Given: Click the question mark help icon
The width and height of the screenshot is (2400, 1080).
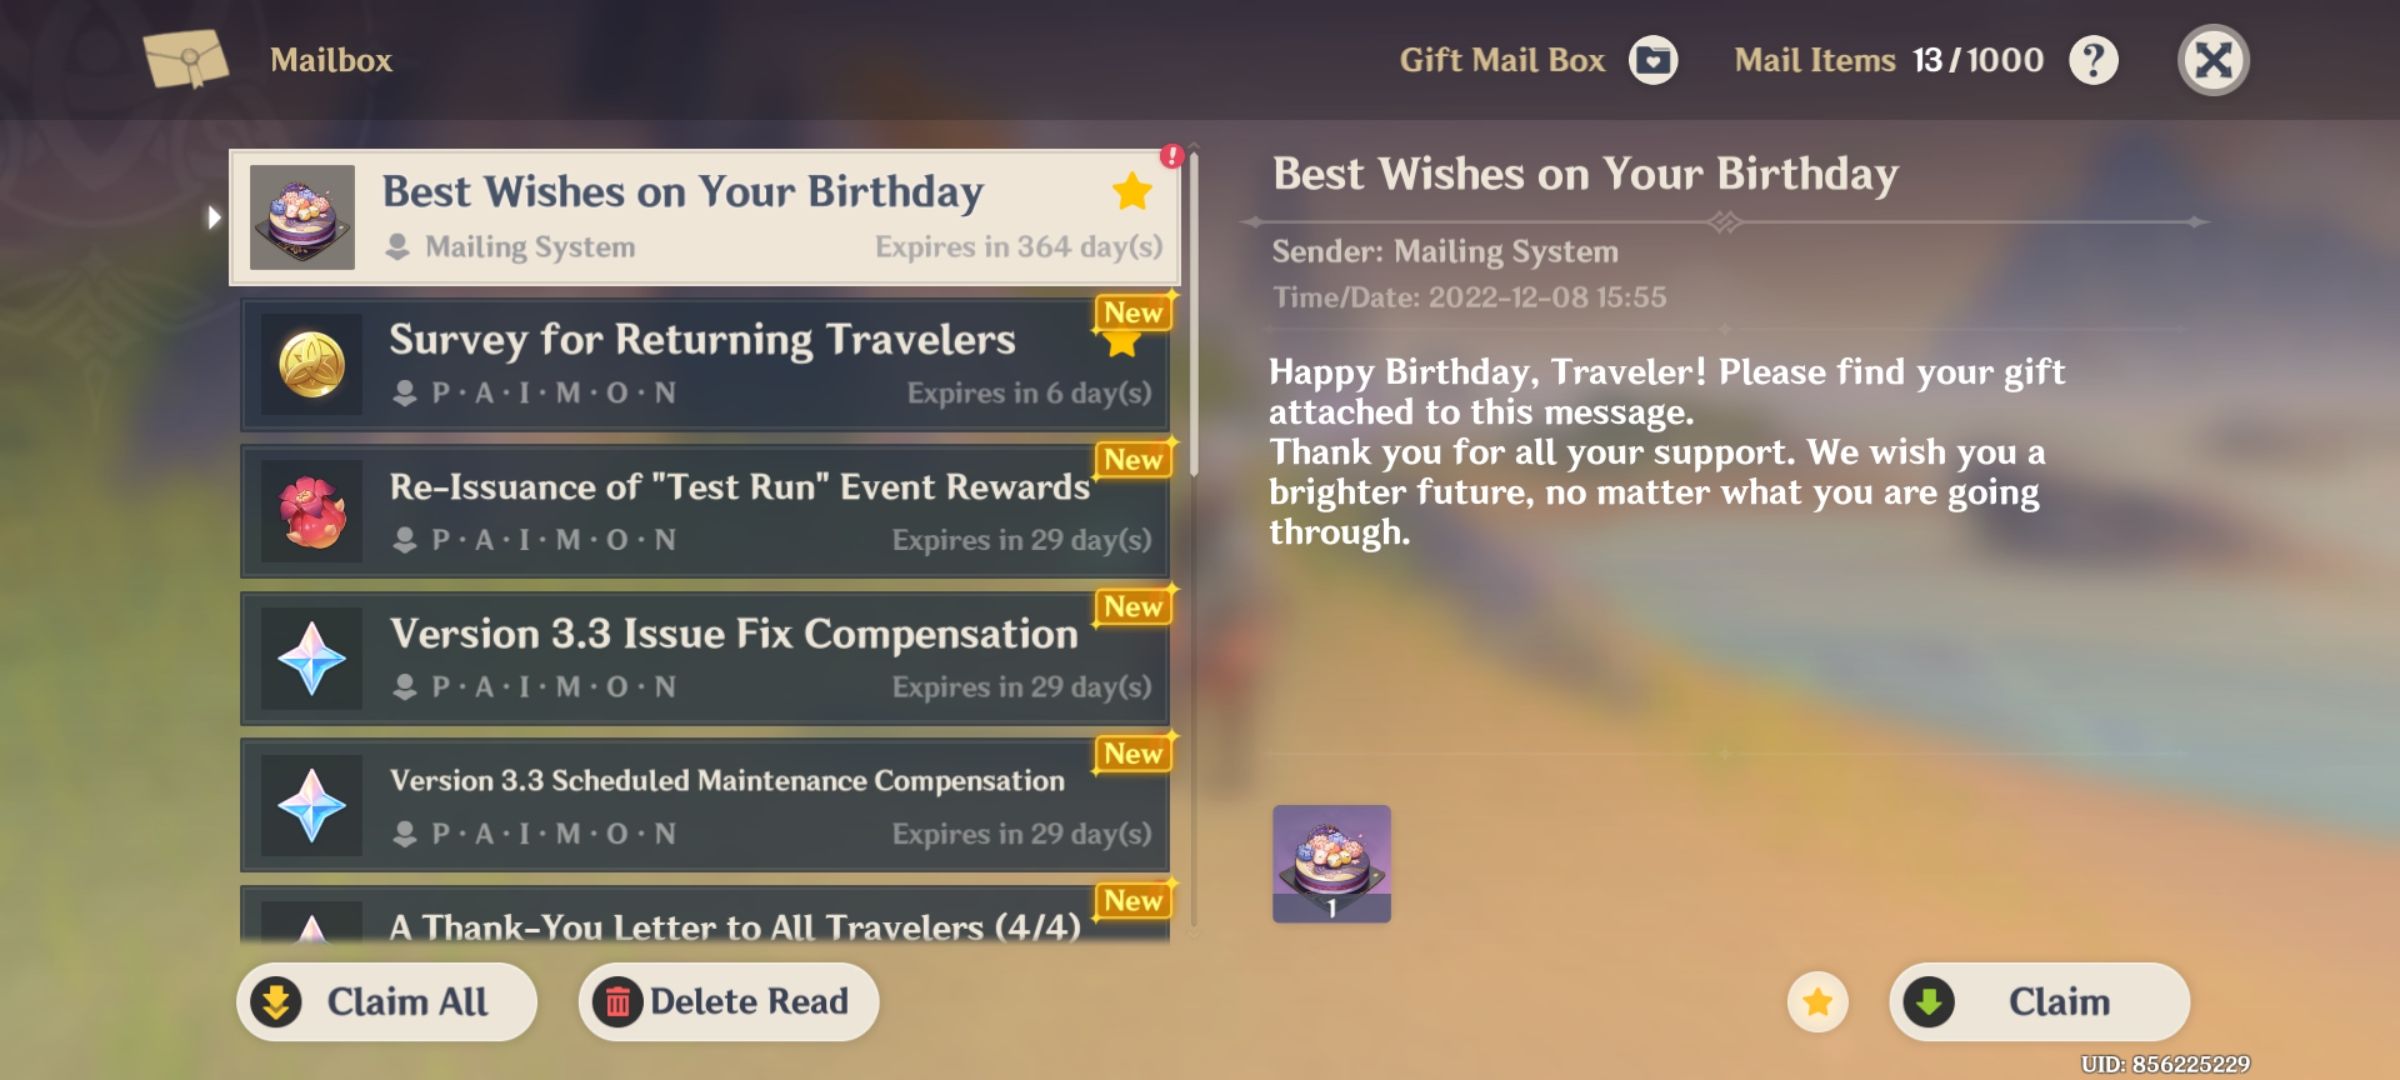Looking at the screenshot, I should point(2093,60).
